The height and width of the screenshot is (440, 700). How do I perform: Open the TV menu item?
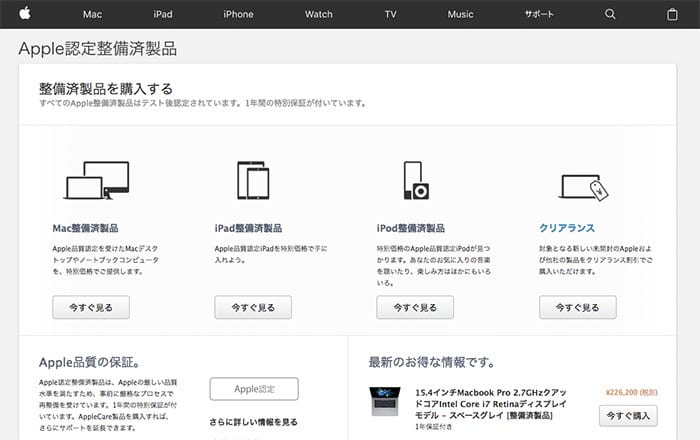pyautogui.click(x=391, y=14)
